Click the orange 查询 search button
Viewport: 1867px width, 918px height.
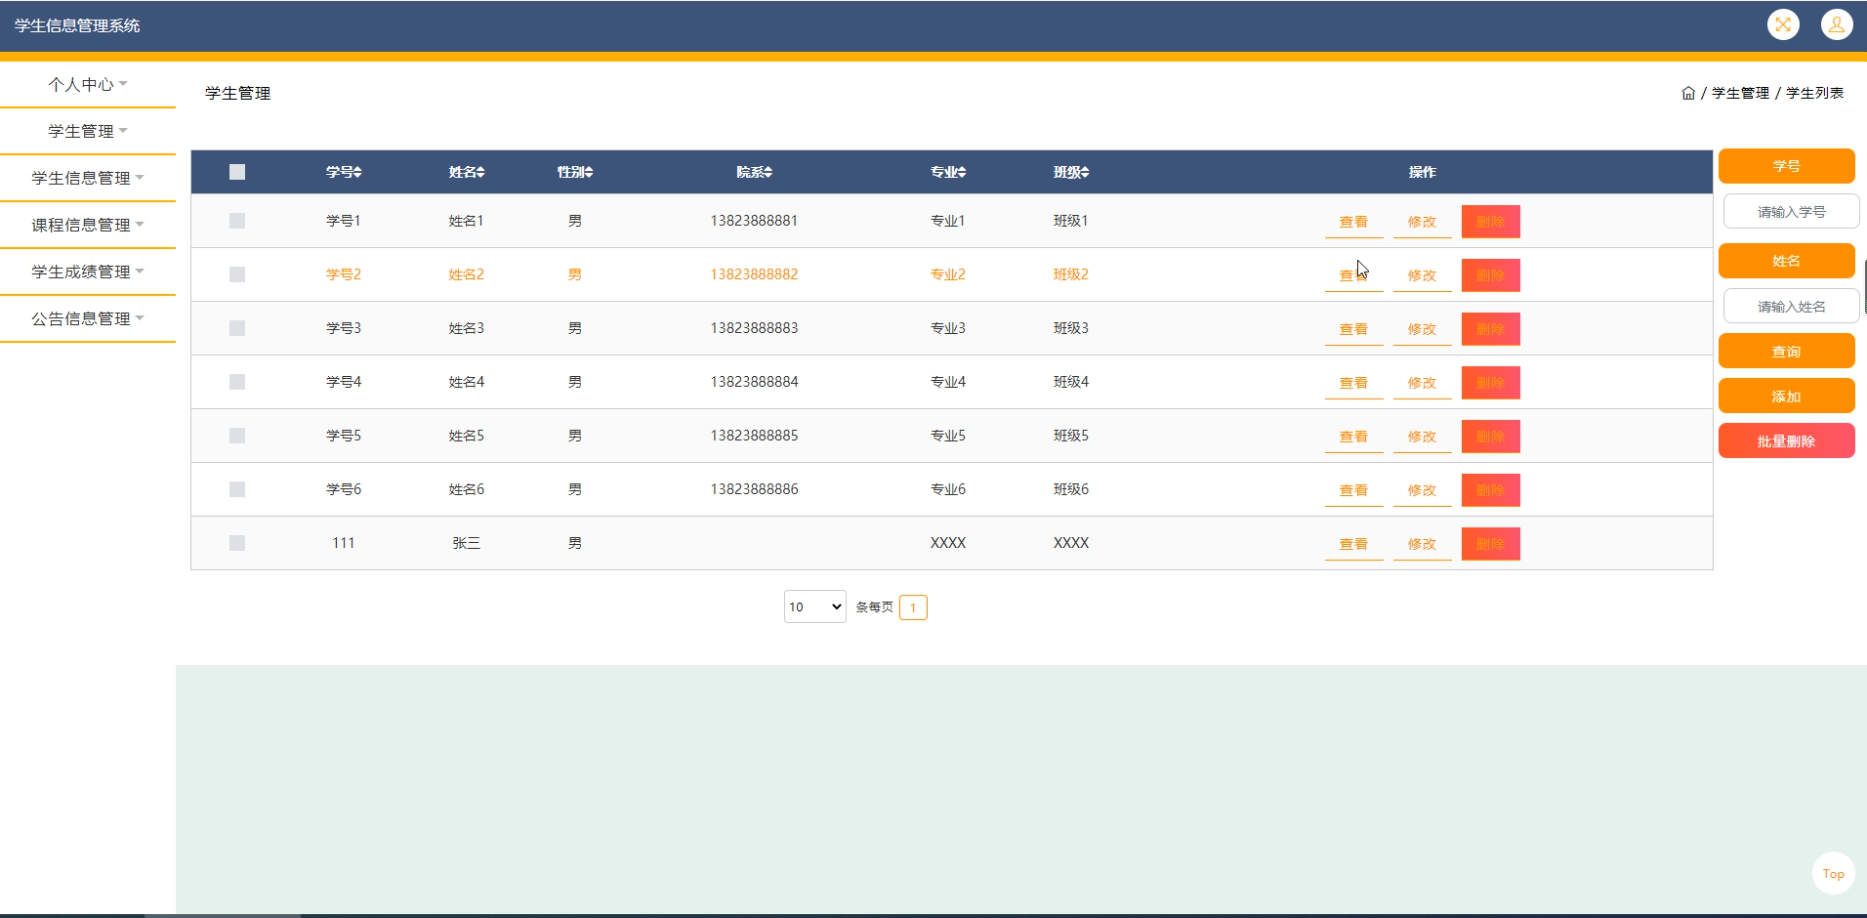tap(1787, 352)
